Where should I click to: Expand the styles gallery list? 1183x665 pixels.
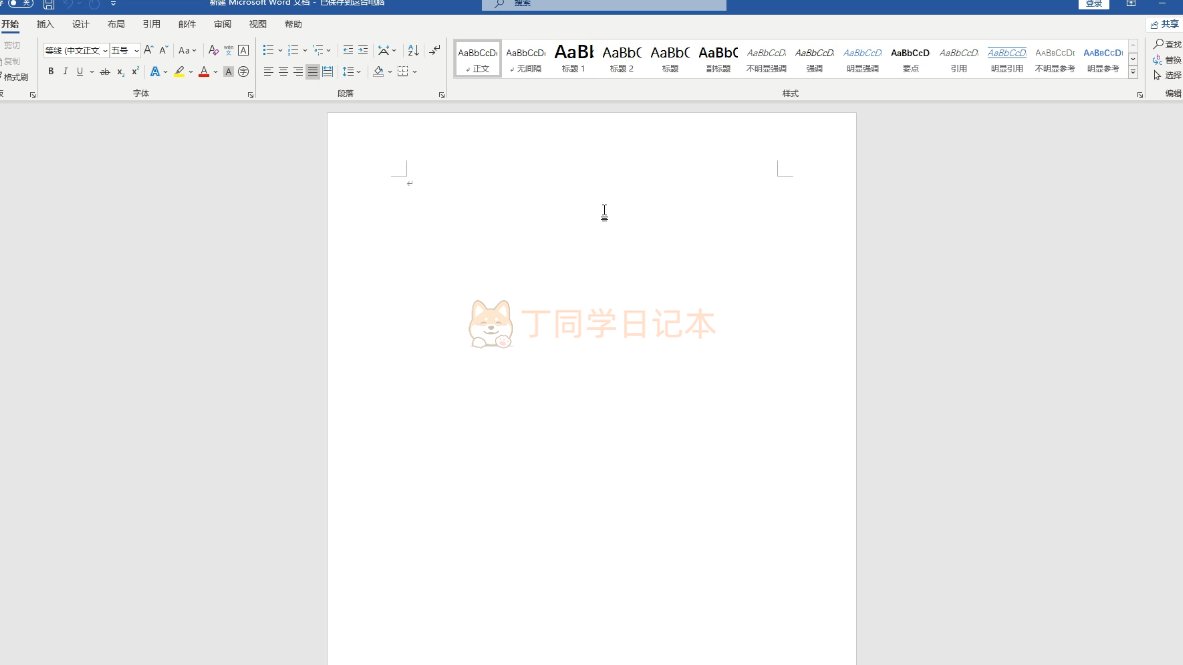click(1133, 72)
